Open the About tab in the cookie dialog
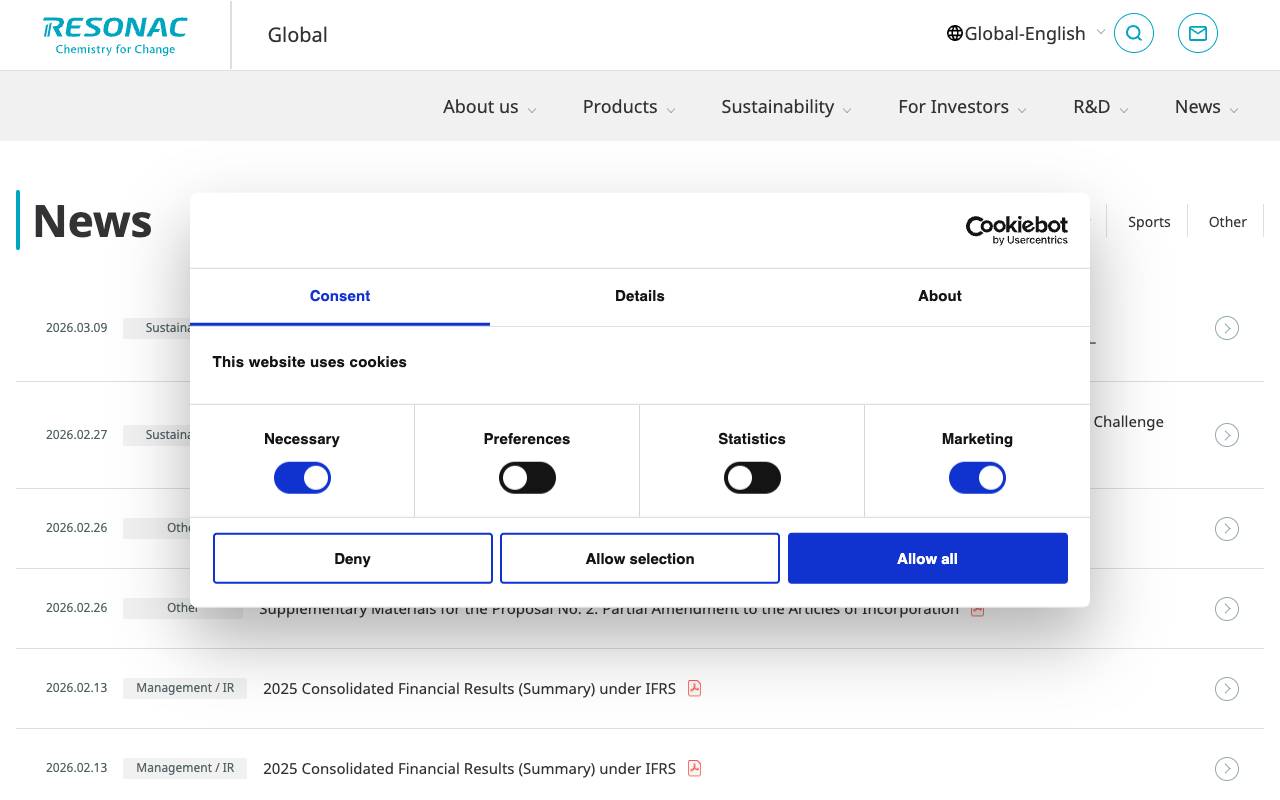The image size is (1280, 800). click(939, 296)
